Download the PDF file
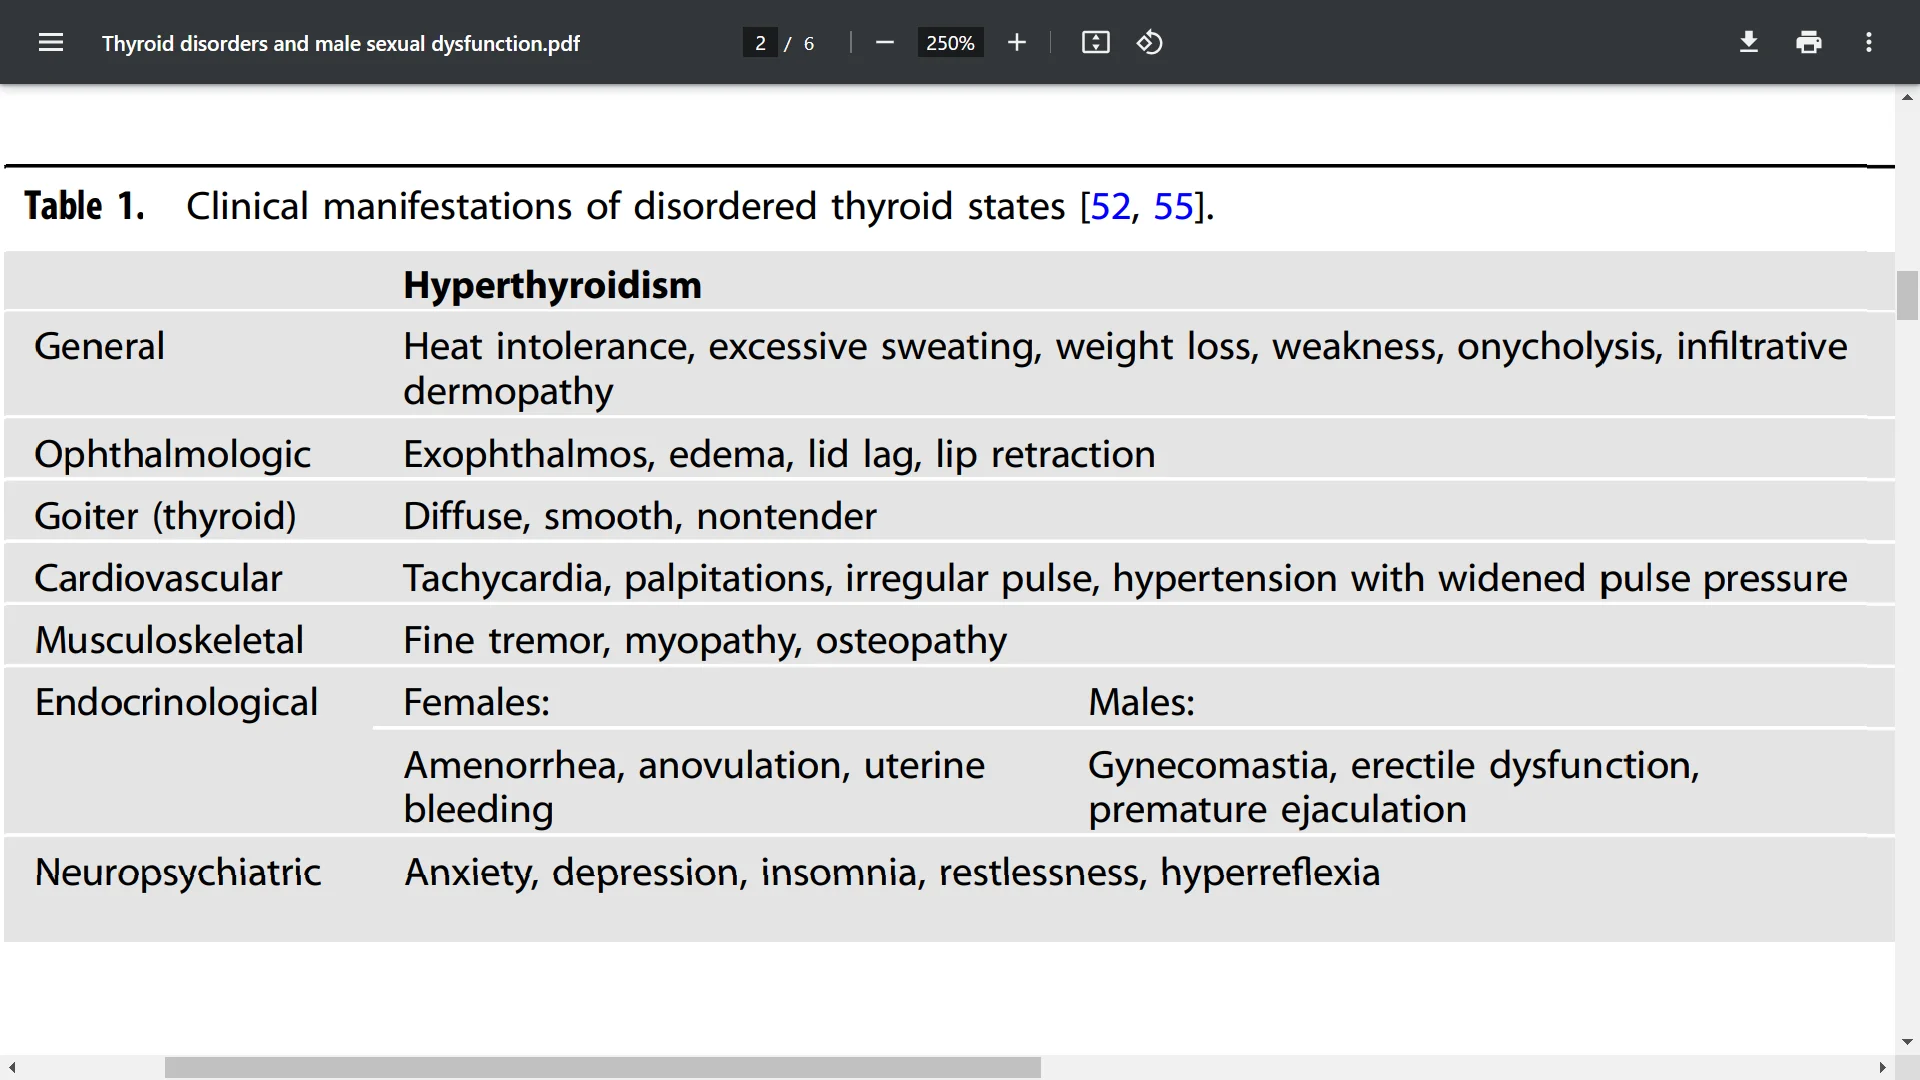1920x1080 pixels. point(1748,42)
